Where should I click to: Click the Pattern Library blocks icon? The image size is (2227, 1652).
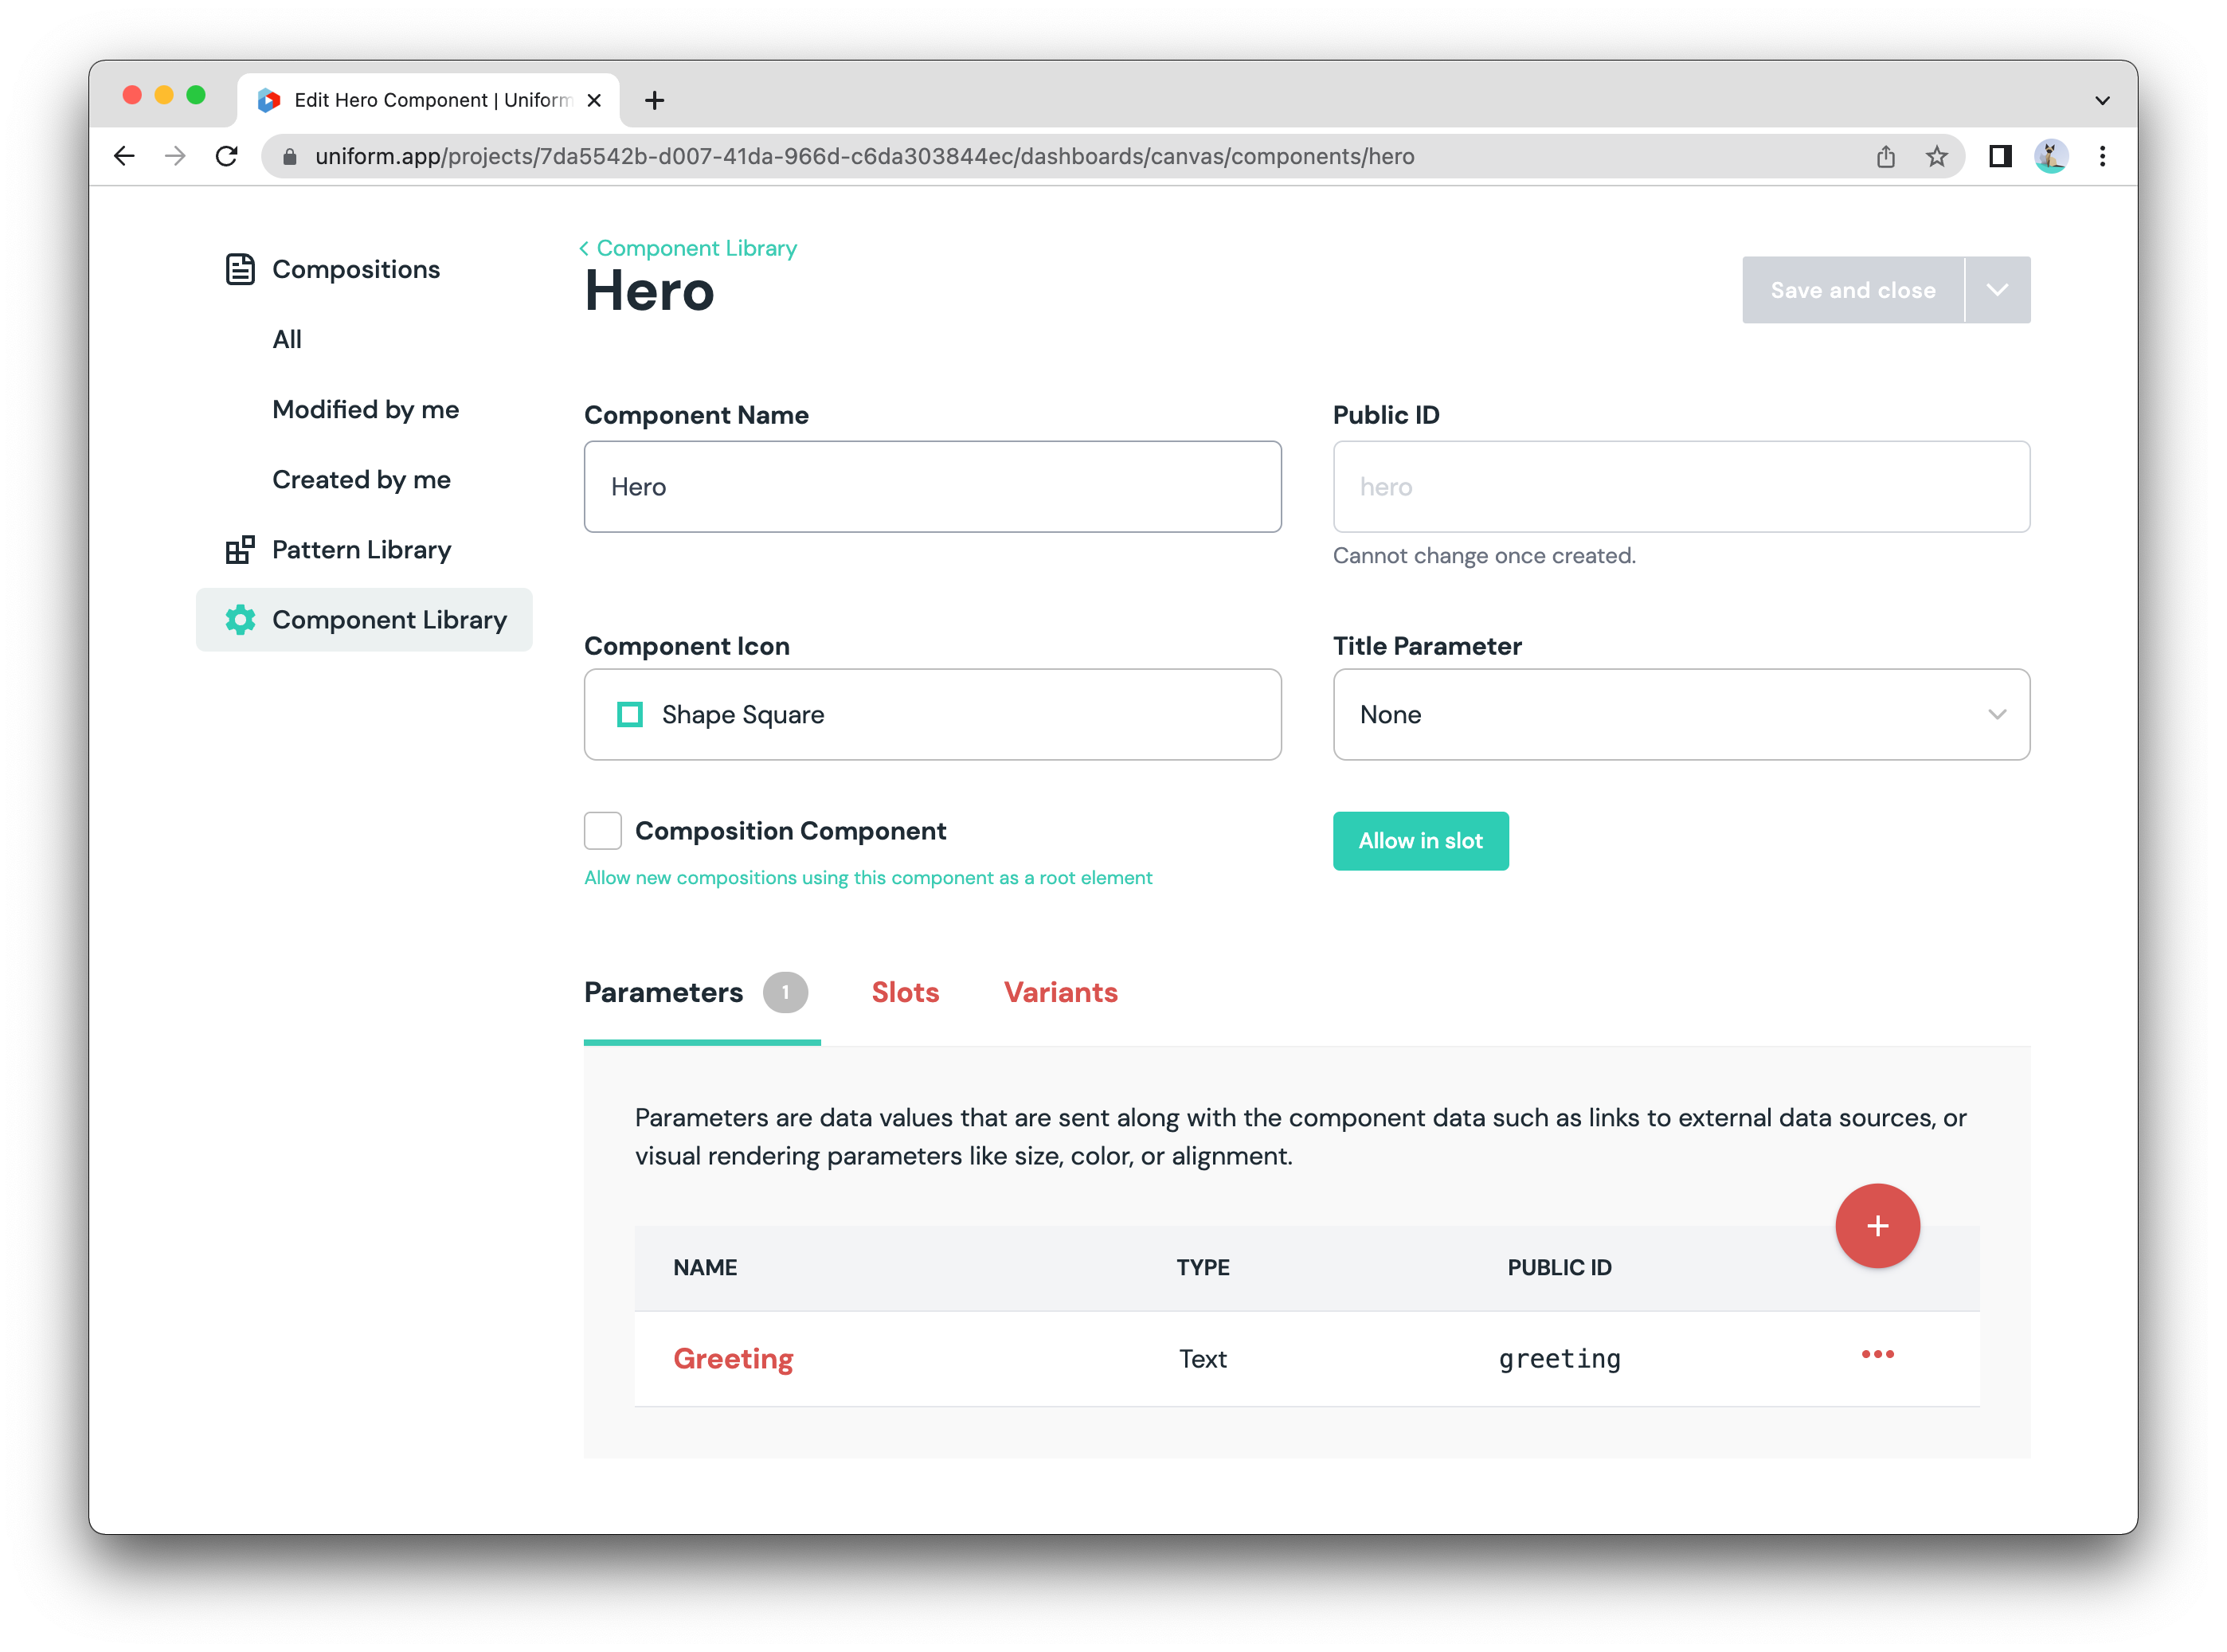[240, 550]
